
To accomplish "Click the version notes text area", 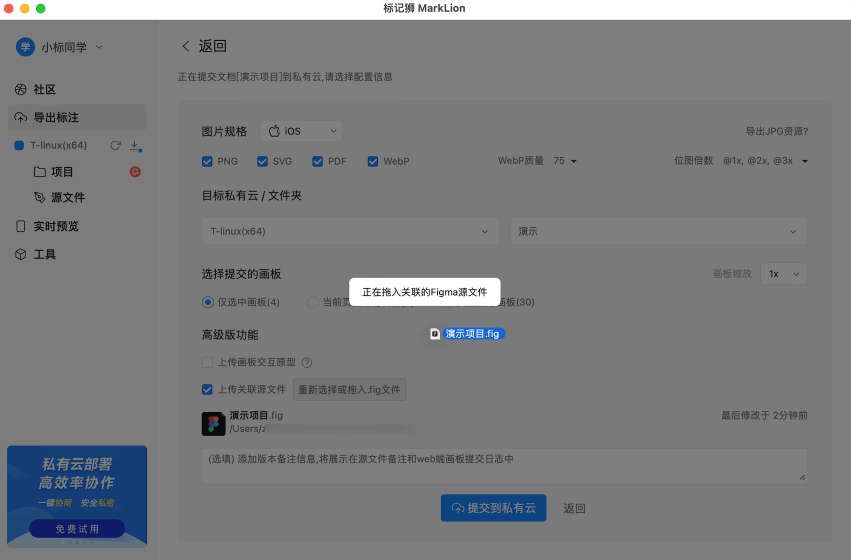I will pyautogui.click(x=504, y=466).
